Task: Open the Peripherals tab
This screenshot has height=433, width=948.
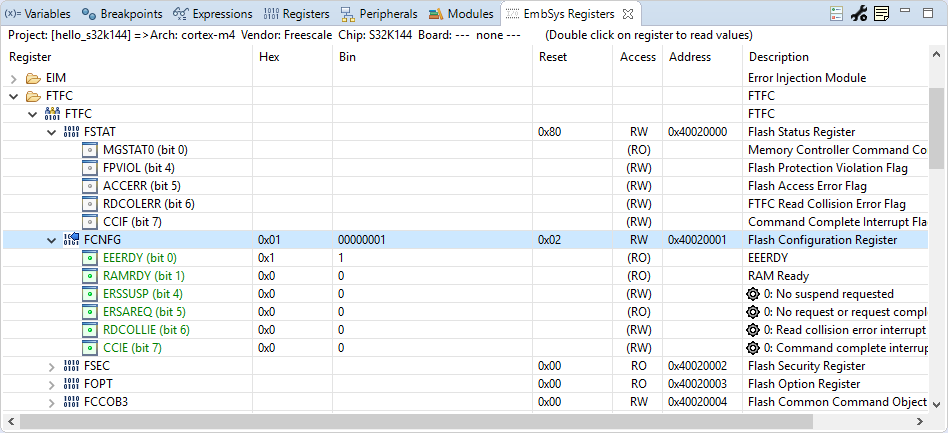Action: (x=379, y=13)
